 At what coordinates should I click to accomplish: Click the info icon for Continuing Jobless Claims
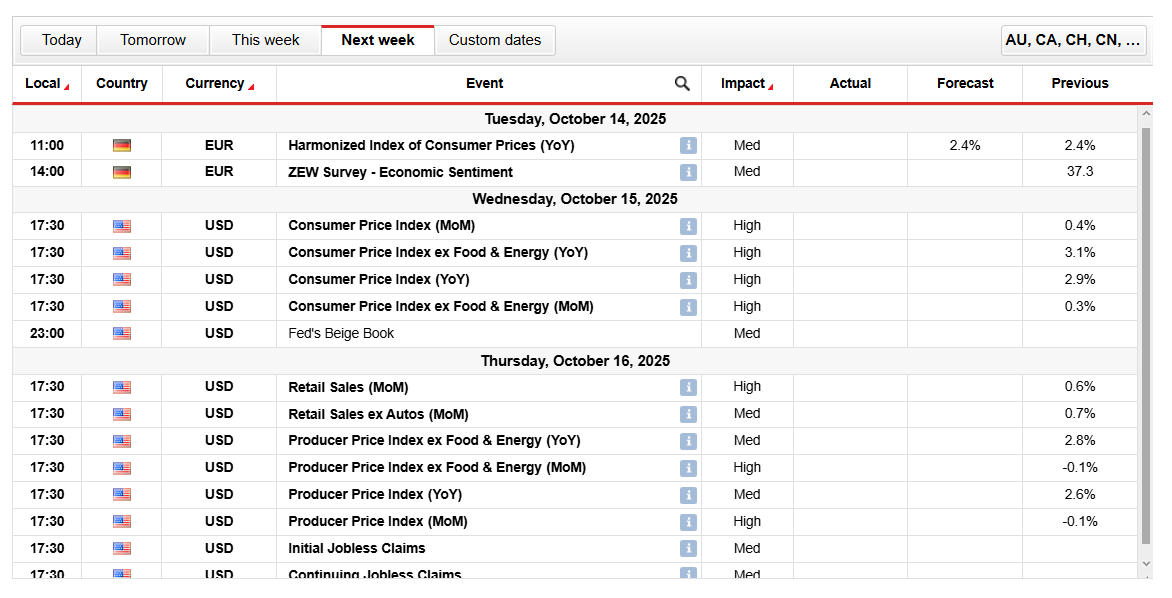[688, 575]
